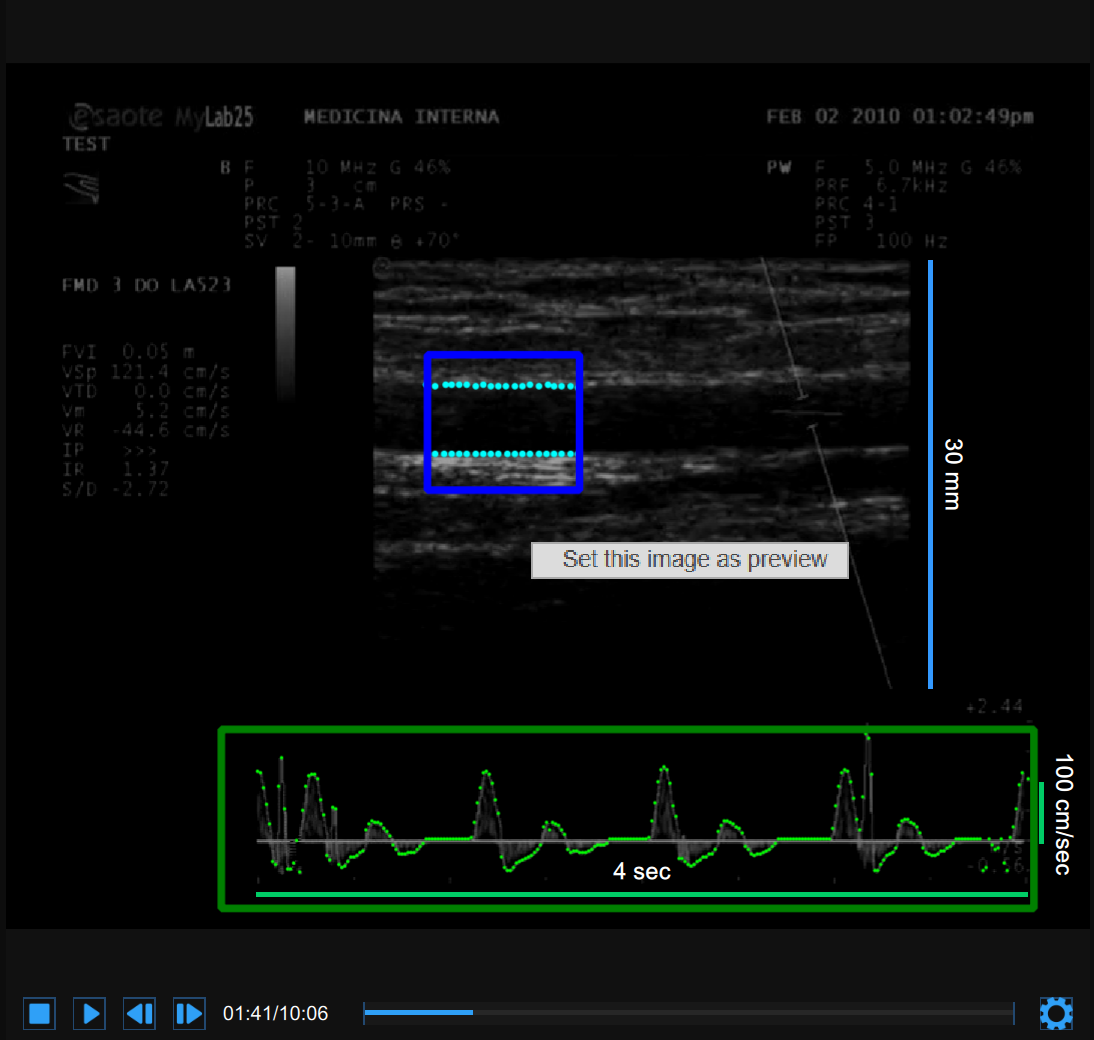Click the Stop playback button
The image size is (1094, 1040).
pos(39,1013)
